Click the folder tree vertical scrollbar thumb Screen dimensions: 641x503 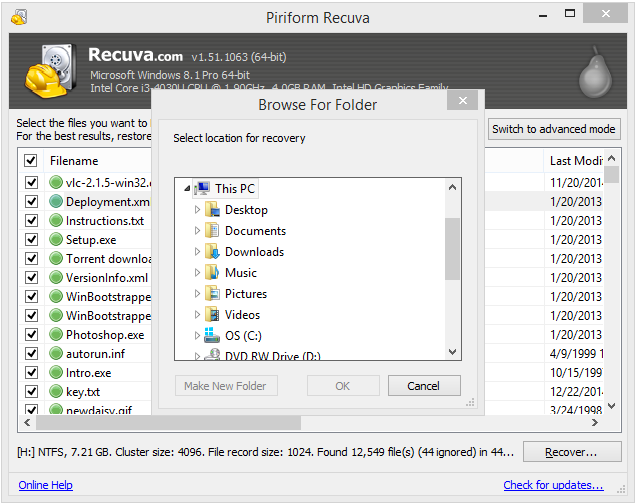click(452, 249)
